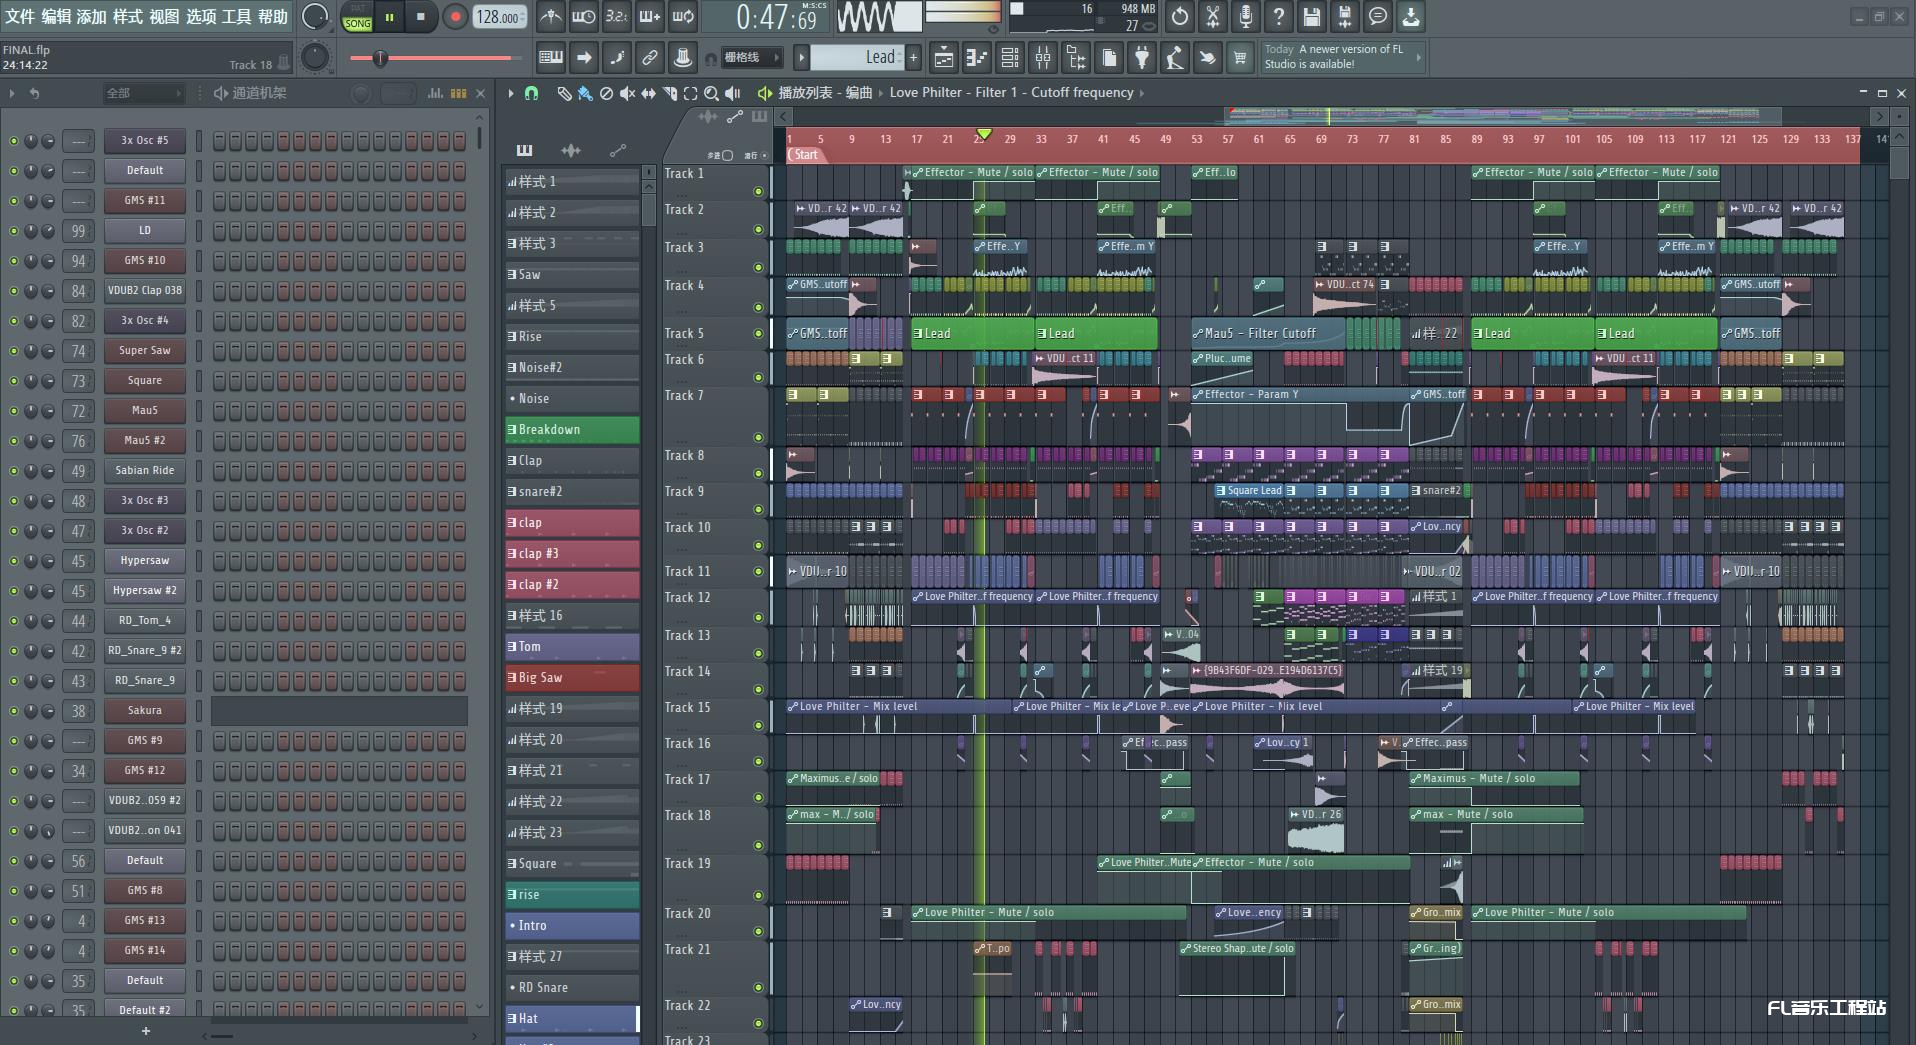Image resolution: width=1916 pixels, height=1045 pixels.
Task: Add a channel with the rack plus
Action: [146, 1031]
